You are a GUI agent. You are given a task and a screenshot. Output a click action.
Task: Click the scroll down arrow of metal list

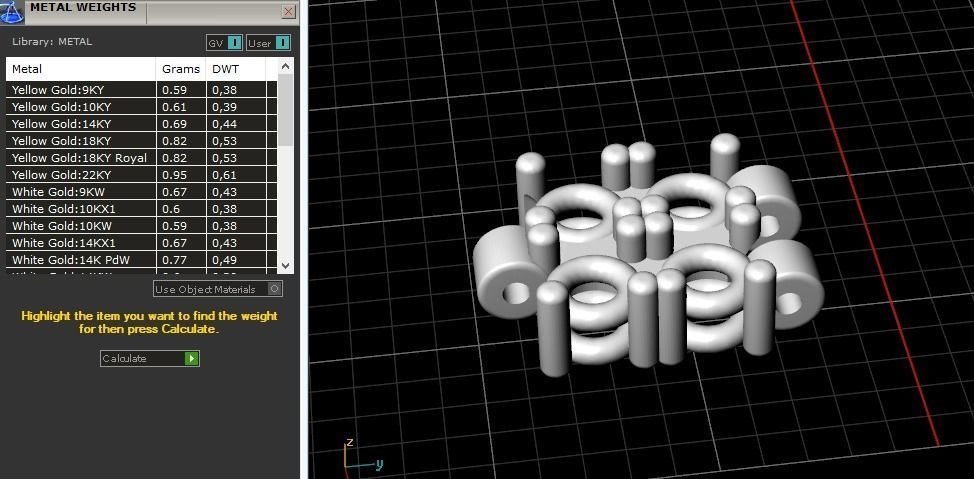(x=285, y=265)
